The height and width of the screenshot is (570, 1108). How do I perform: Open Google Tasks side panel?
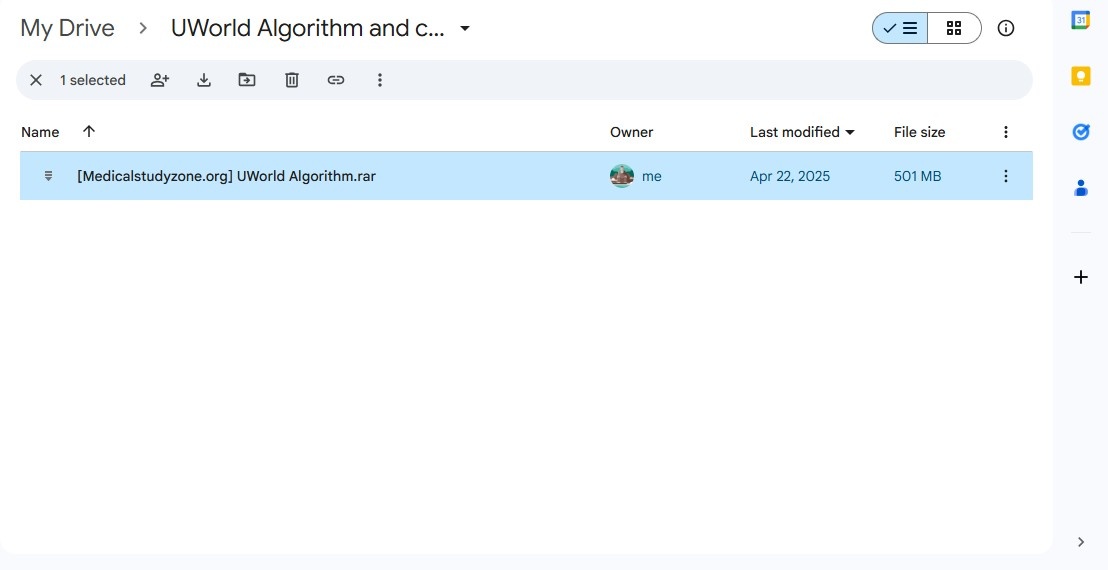[1080, 131]
